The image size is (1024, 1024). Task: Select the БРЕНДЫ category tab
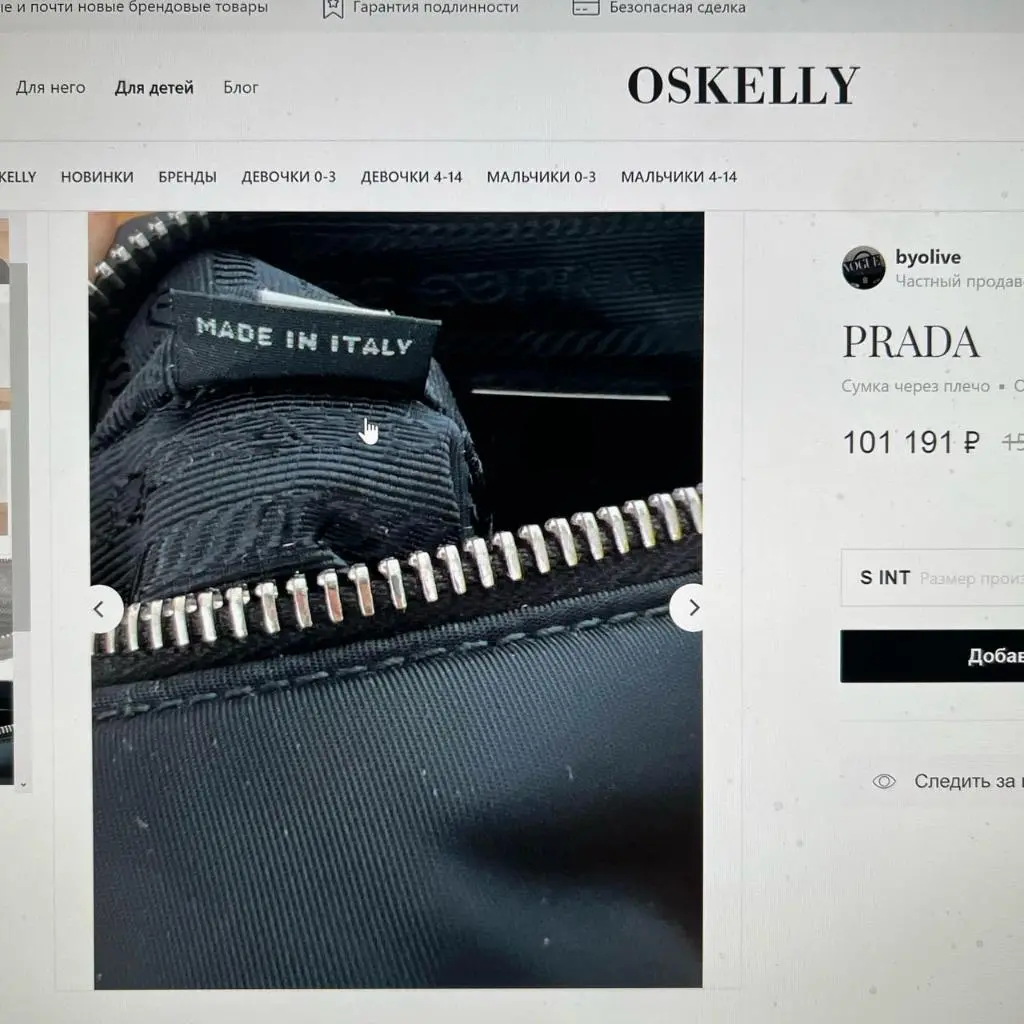coord(187,177)
